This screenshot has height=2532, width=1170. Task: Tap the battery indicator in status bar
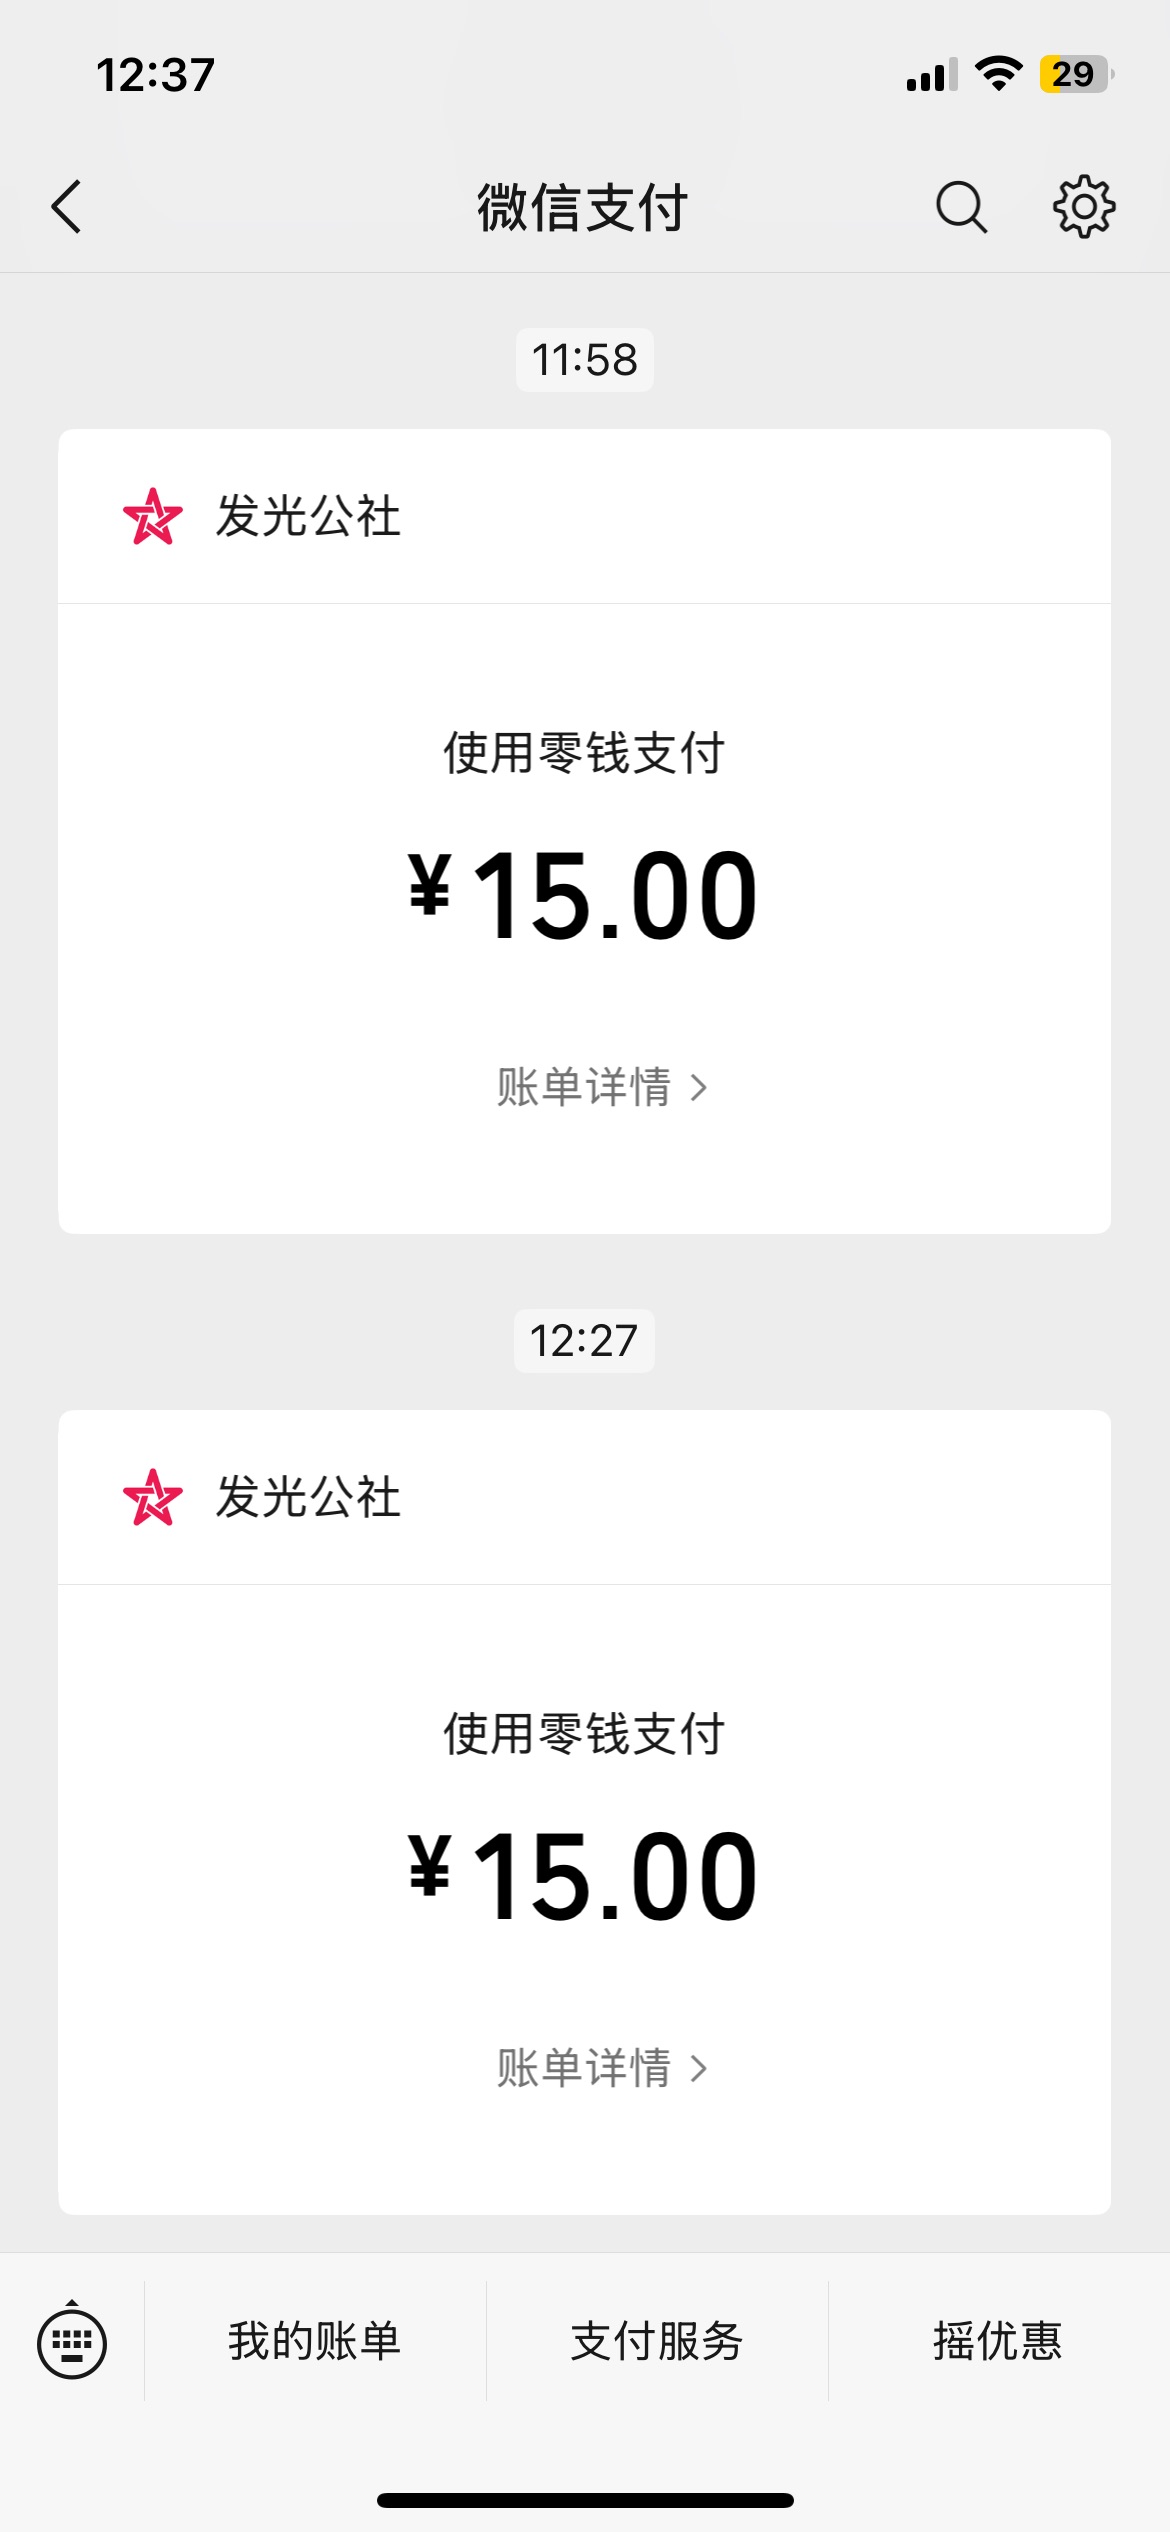pyautogui.click(x=1075, y=74)
